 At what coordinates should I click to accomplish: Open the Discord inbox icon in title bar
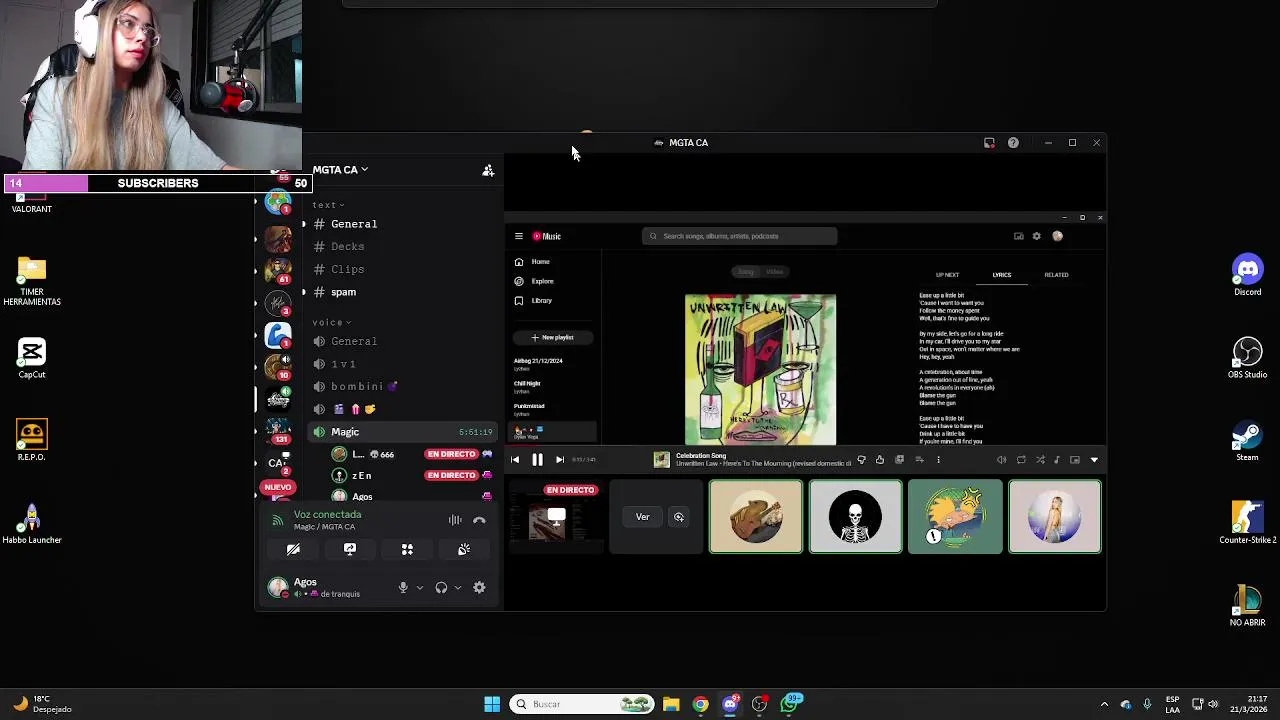[x=989, y=143]
